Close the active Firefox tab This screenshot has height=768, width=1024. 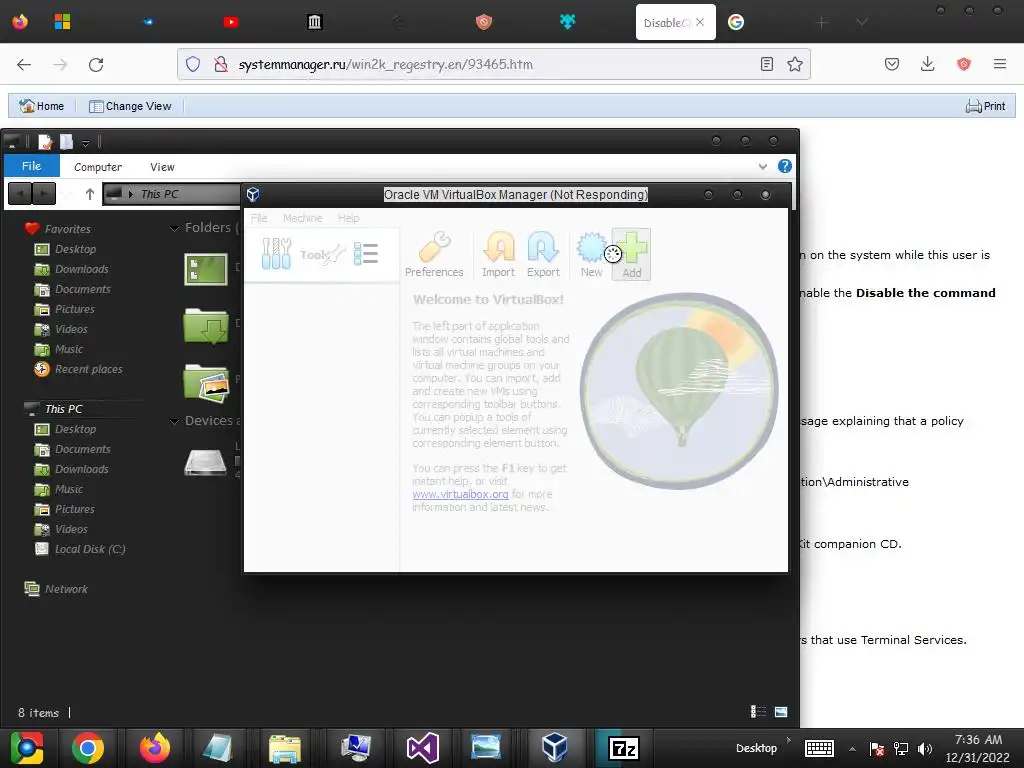(x=700, y=22)
